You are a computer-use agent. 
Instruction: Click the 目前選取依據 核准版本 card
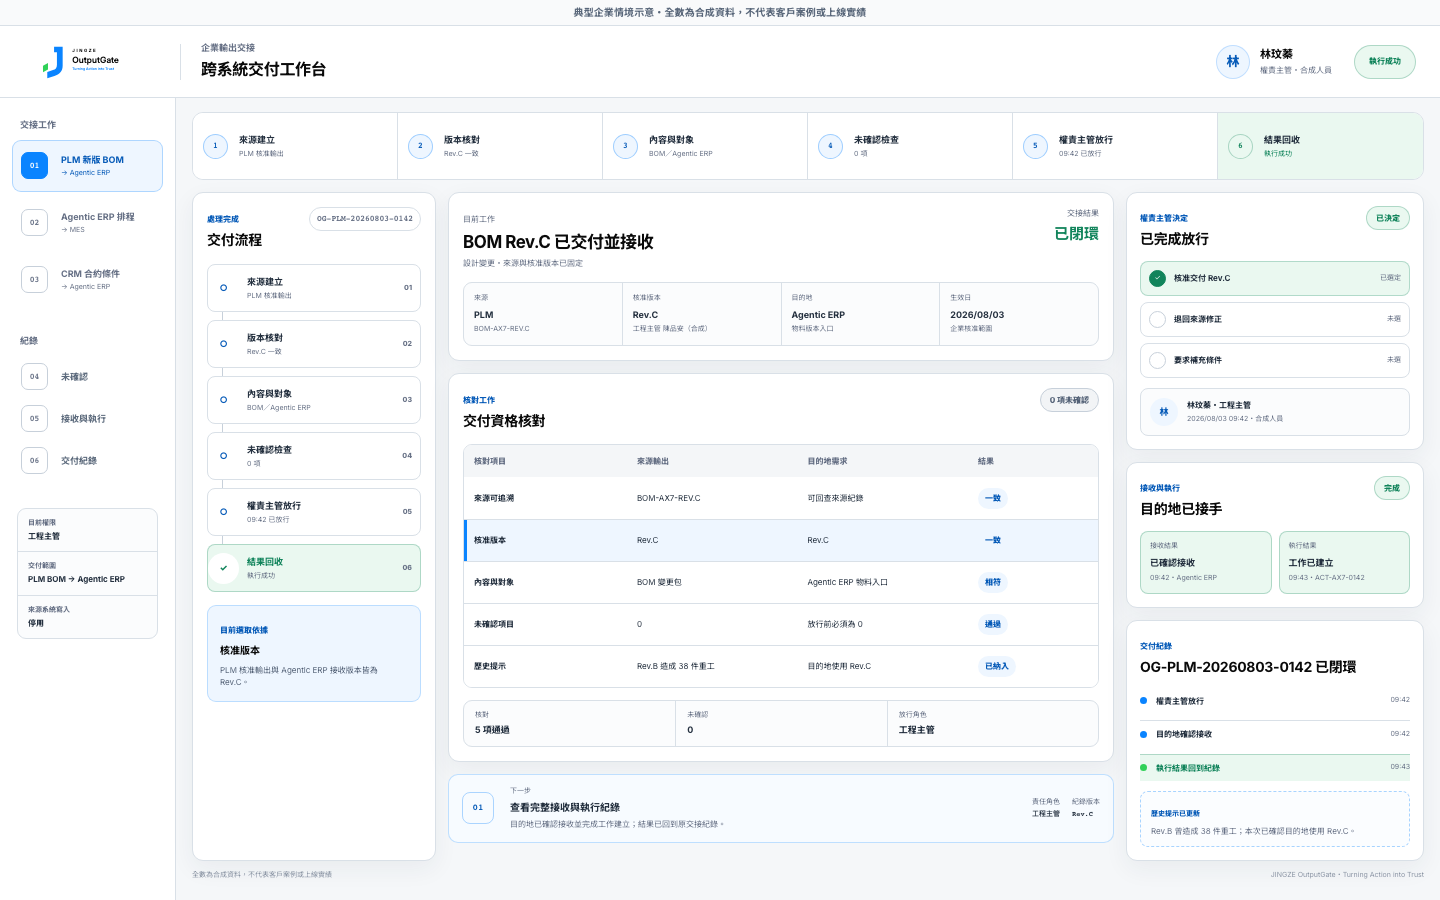pyautogui.click(x=314, y=654)
